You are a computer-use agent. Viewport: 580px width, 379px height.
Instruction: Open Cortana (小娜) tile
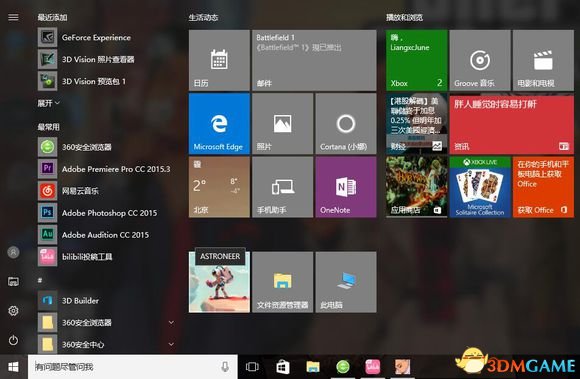tap(346, 123)
